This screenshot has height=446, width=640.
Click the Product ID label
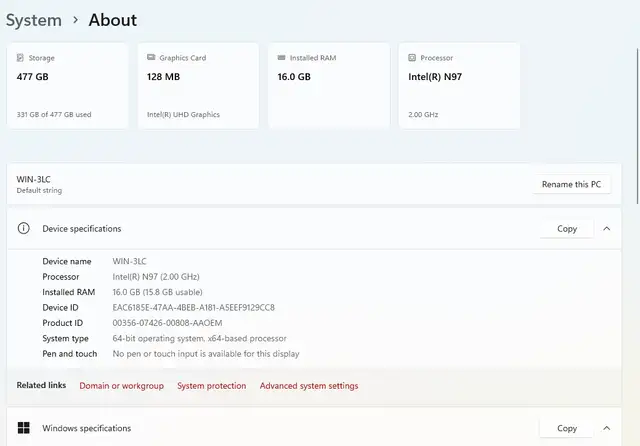pyautogui.click(x=62, y=323)
